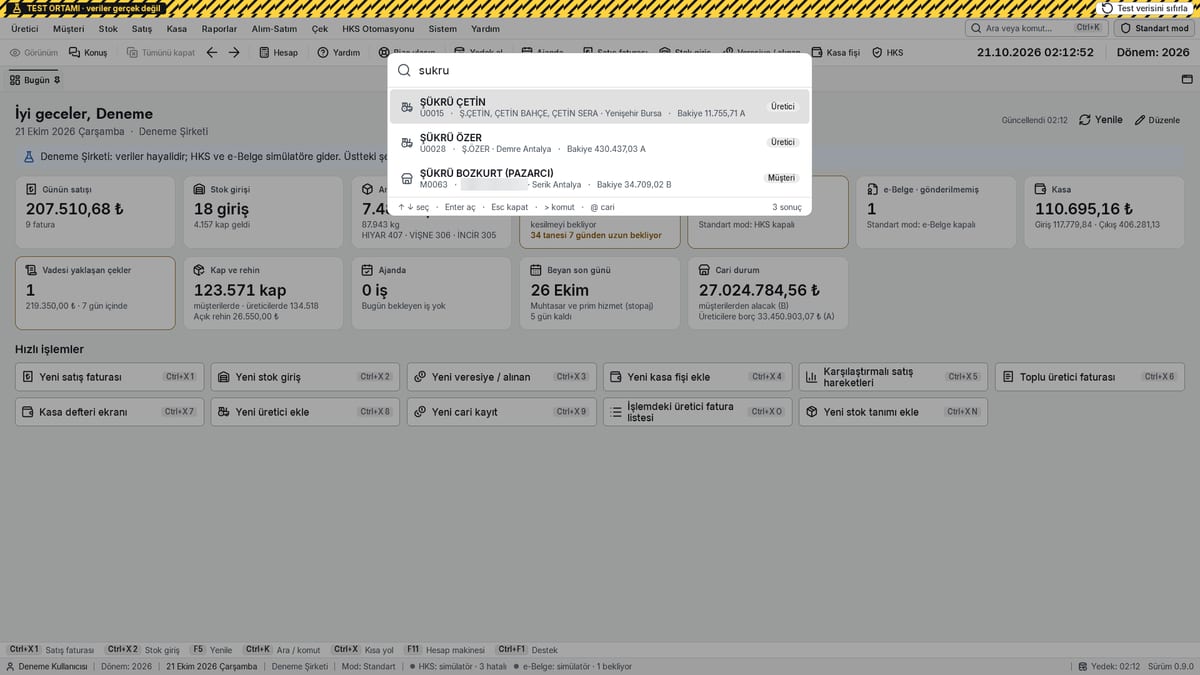Click the Ara veya komut search box
The height and width of the screenshot is (675, 1200).
coord(1036,28)
